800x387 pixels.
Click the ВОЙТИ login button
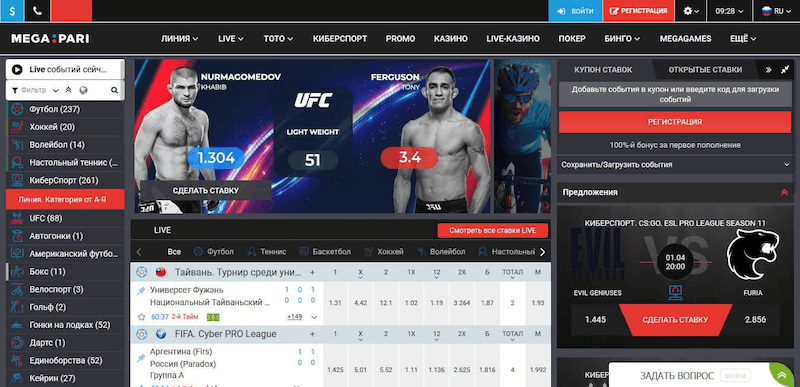pos(575,11)
